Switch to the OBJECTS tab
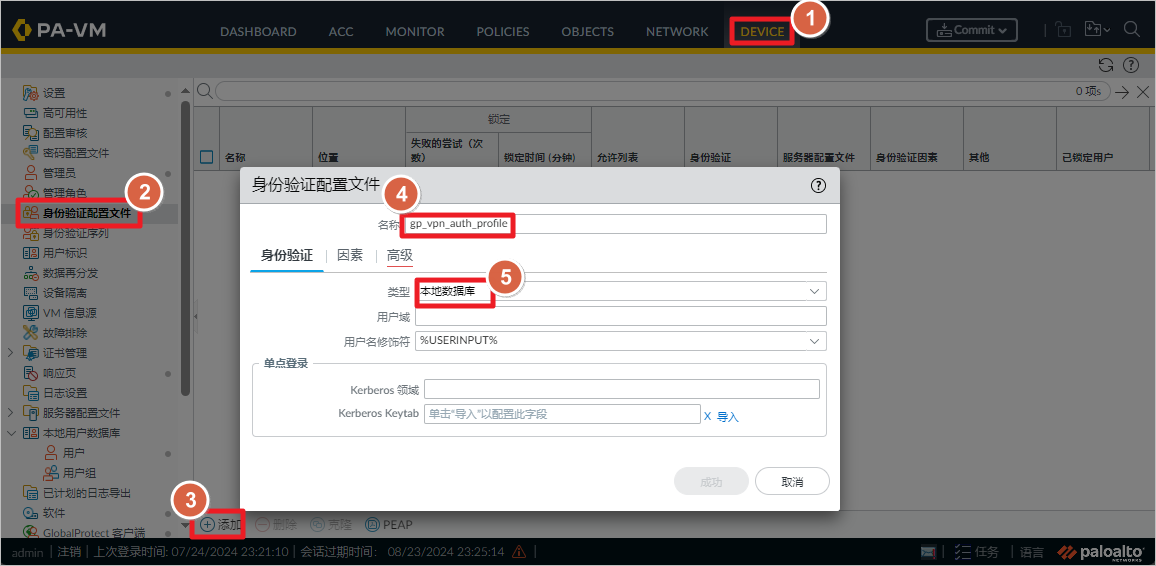Image resolution: width=1156 pixels, height=566 pixels. click(x=588, y=32)
